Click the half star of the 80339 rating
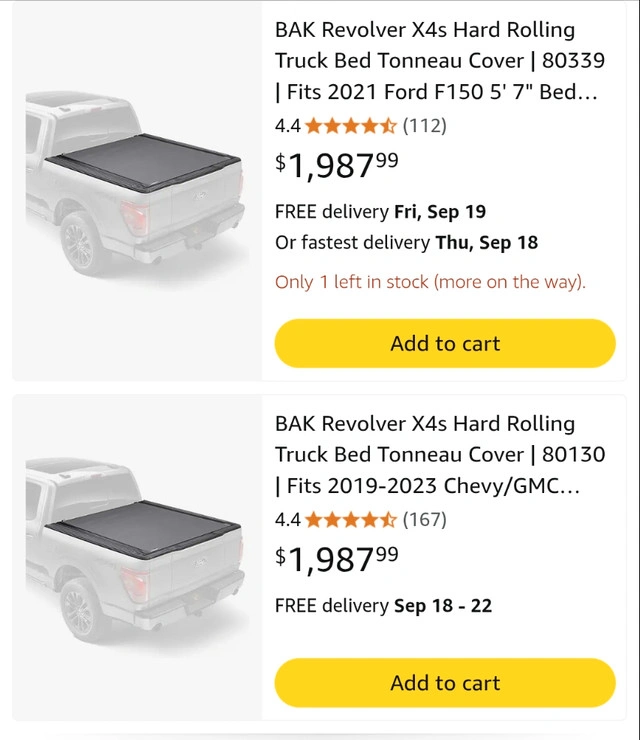Image resolution: width=640 pixels, height=740 pixels. tap(388, 126)
